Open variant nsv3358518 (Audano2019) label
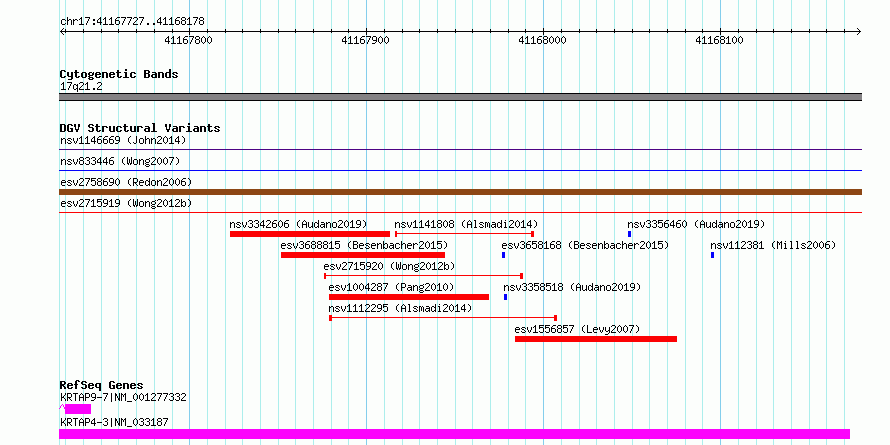Screen dimensions: 890x445 click(x=572, y=287)
